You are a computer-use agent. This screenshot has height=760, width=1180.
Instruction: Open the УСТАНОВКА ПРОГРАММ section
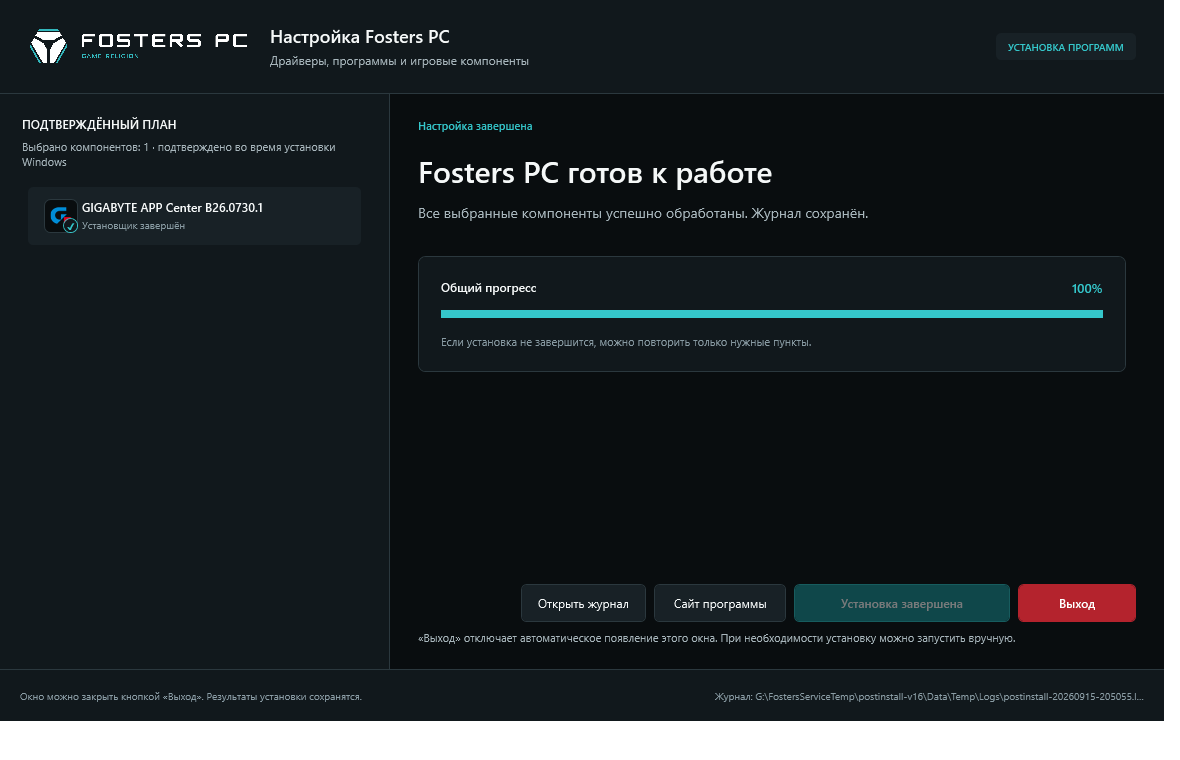1065,47
